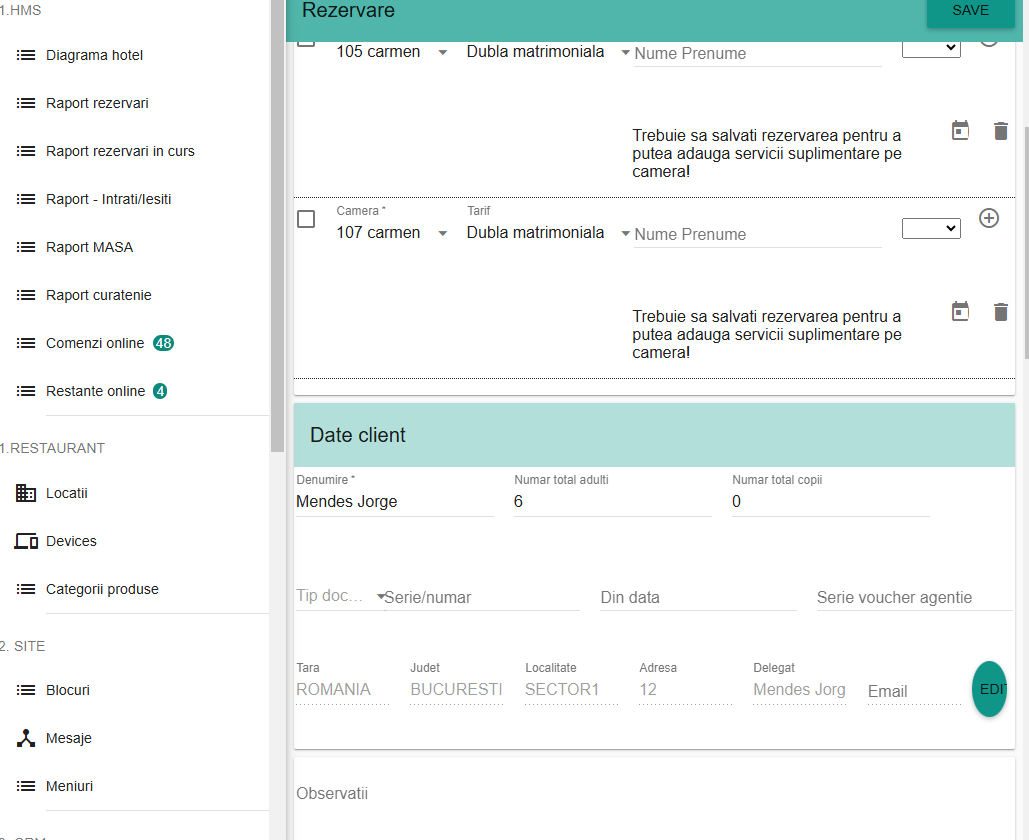
Task: Open Raport rezervari in curs
Action: (x=120, y=151)
